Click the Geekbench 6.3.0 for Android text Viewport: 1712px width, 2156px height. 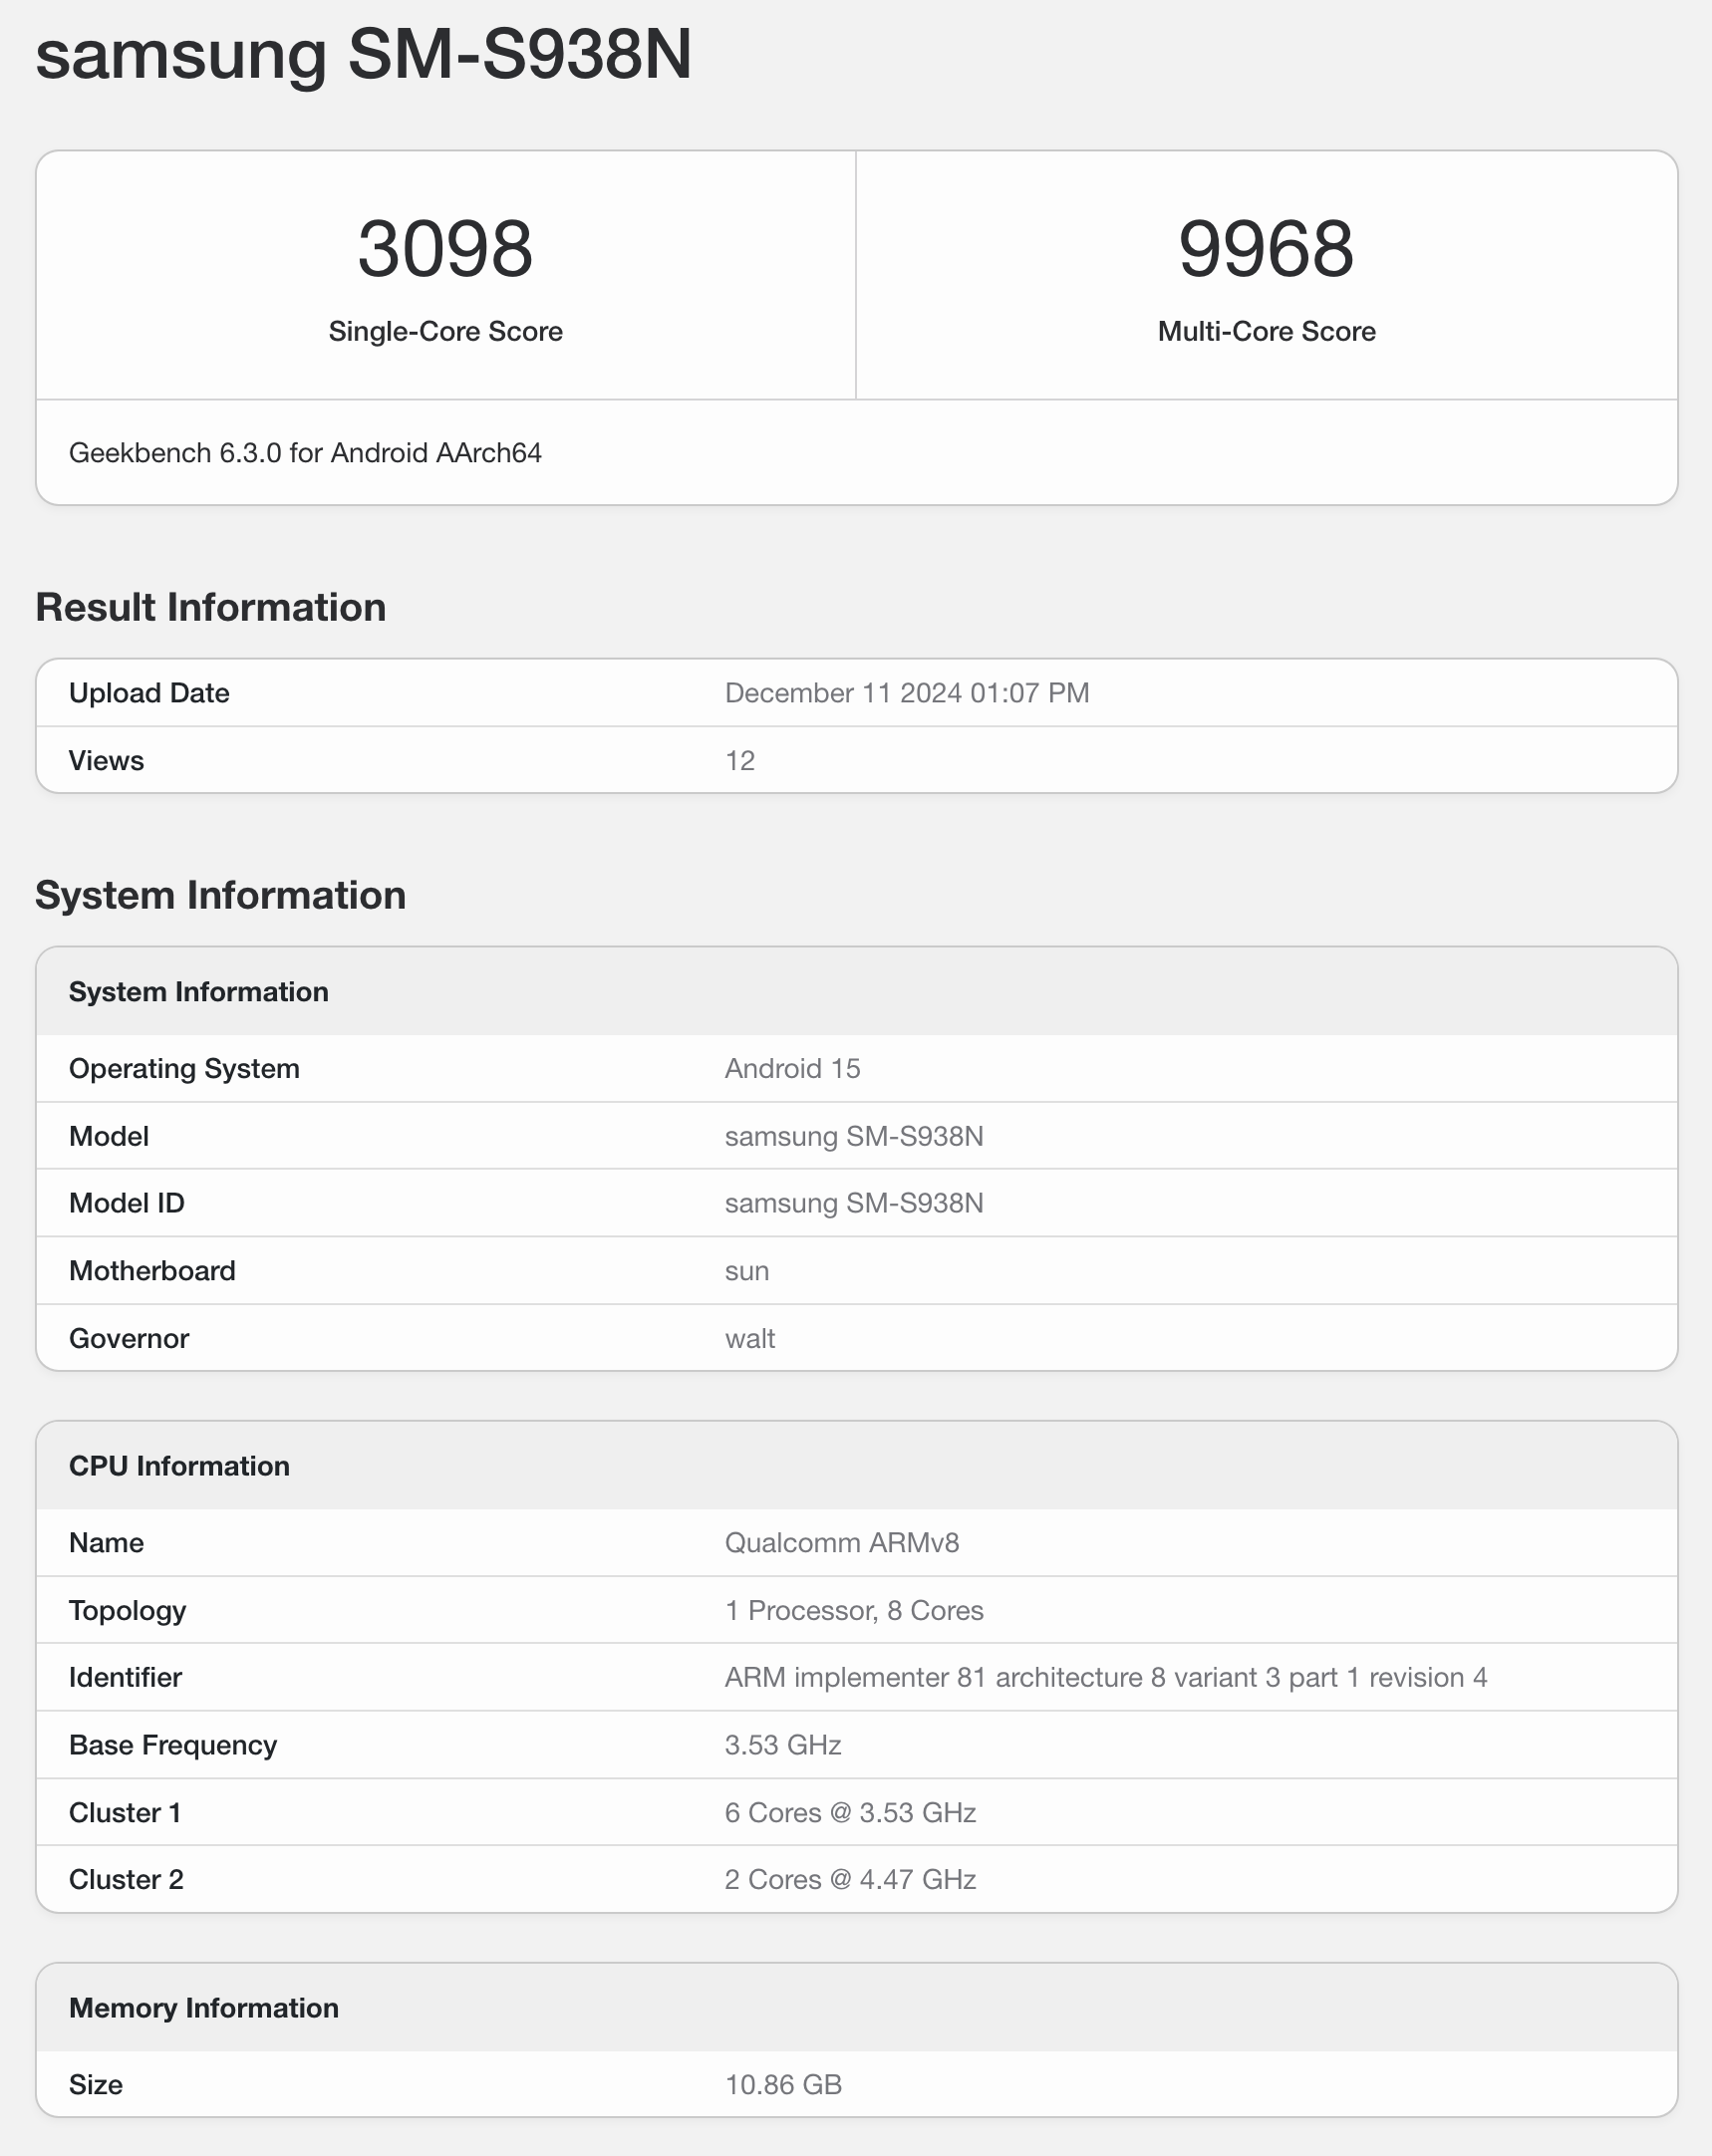click(x=305, y=452)
